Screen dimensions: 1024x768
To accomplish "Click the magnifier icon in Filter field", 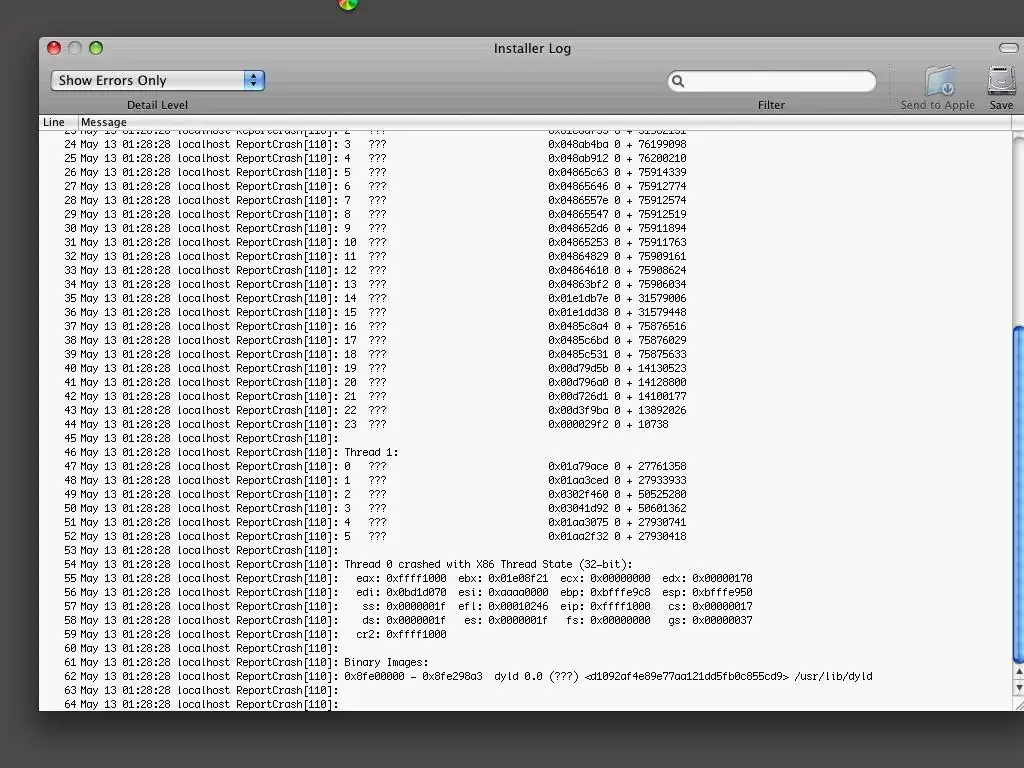I will point(678,81).
